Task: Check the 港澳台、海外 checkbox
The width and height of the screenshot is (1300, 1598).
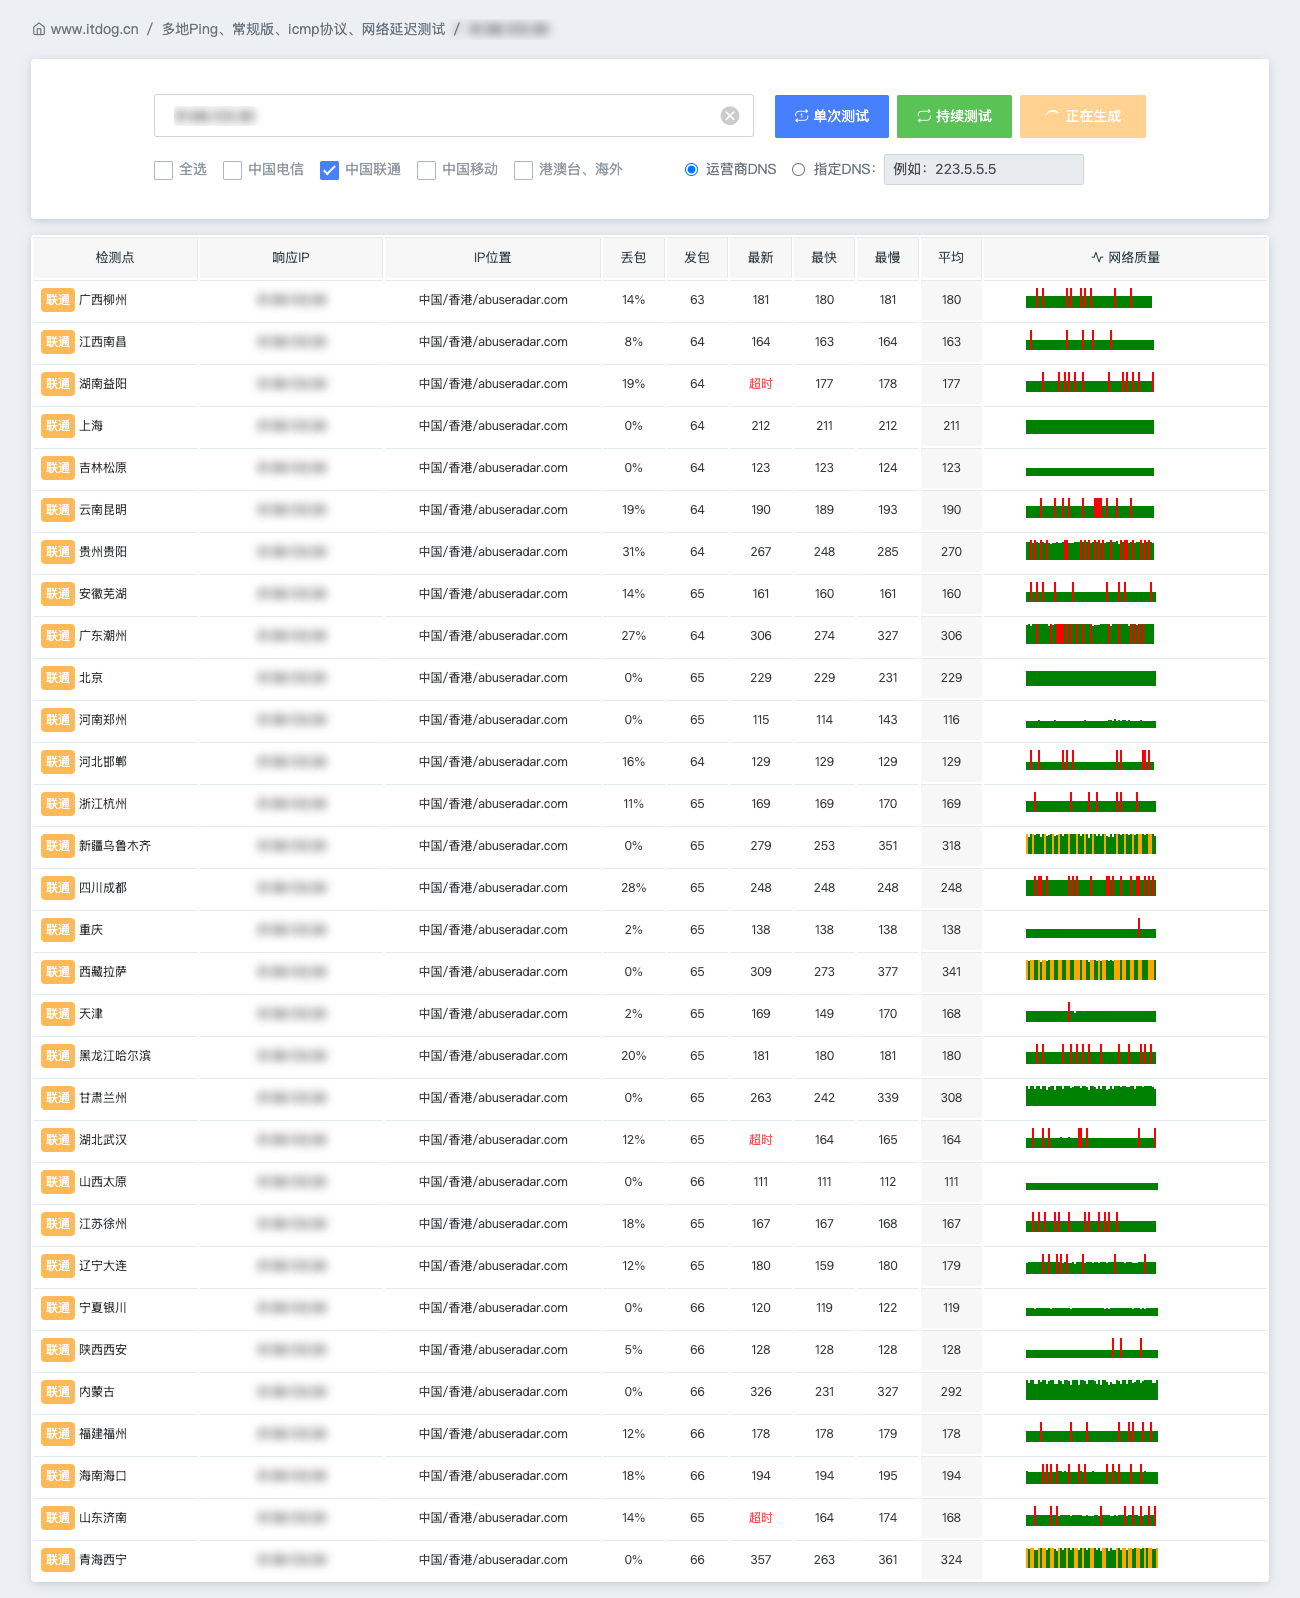Action: tap(524, 170)
